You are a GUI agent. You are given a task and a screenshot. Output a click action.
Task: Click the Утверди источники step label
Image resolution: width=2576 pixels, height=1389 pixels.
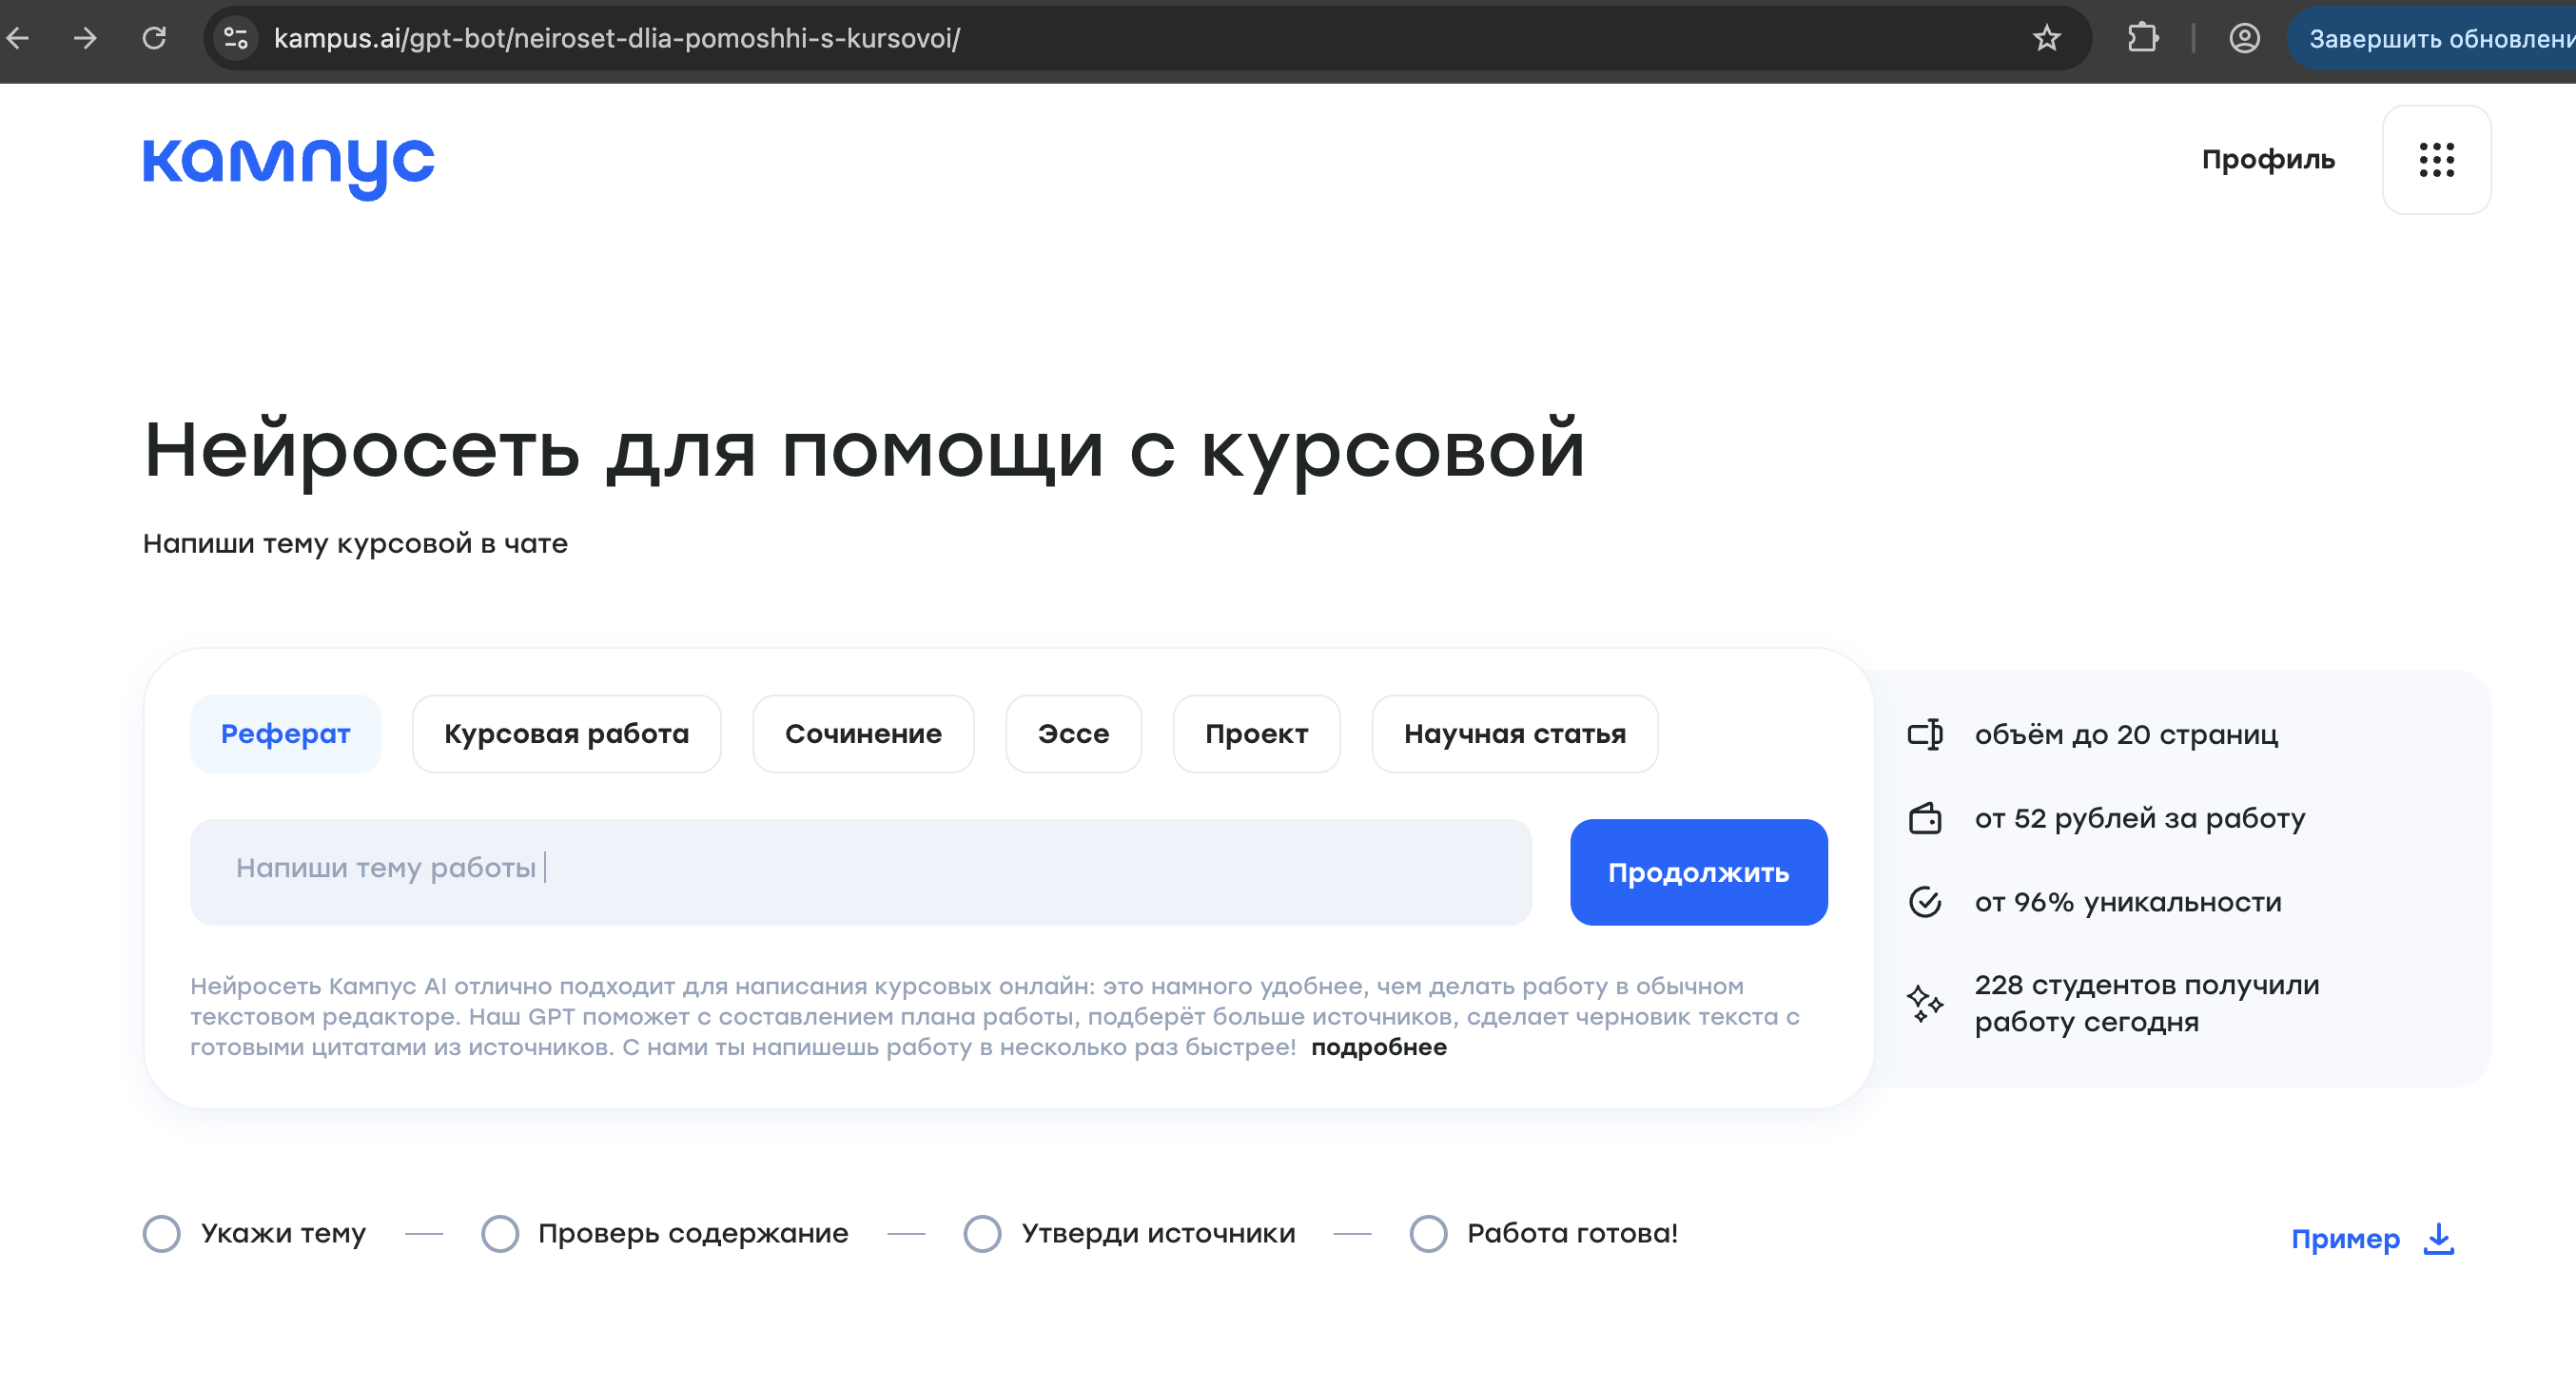click(x=1158, y=1234)
